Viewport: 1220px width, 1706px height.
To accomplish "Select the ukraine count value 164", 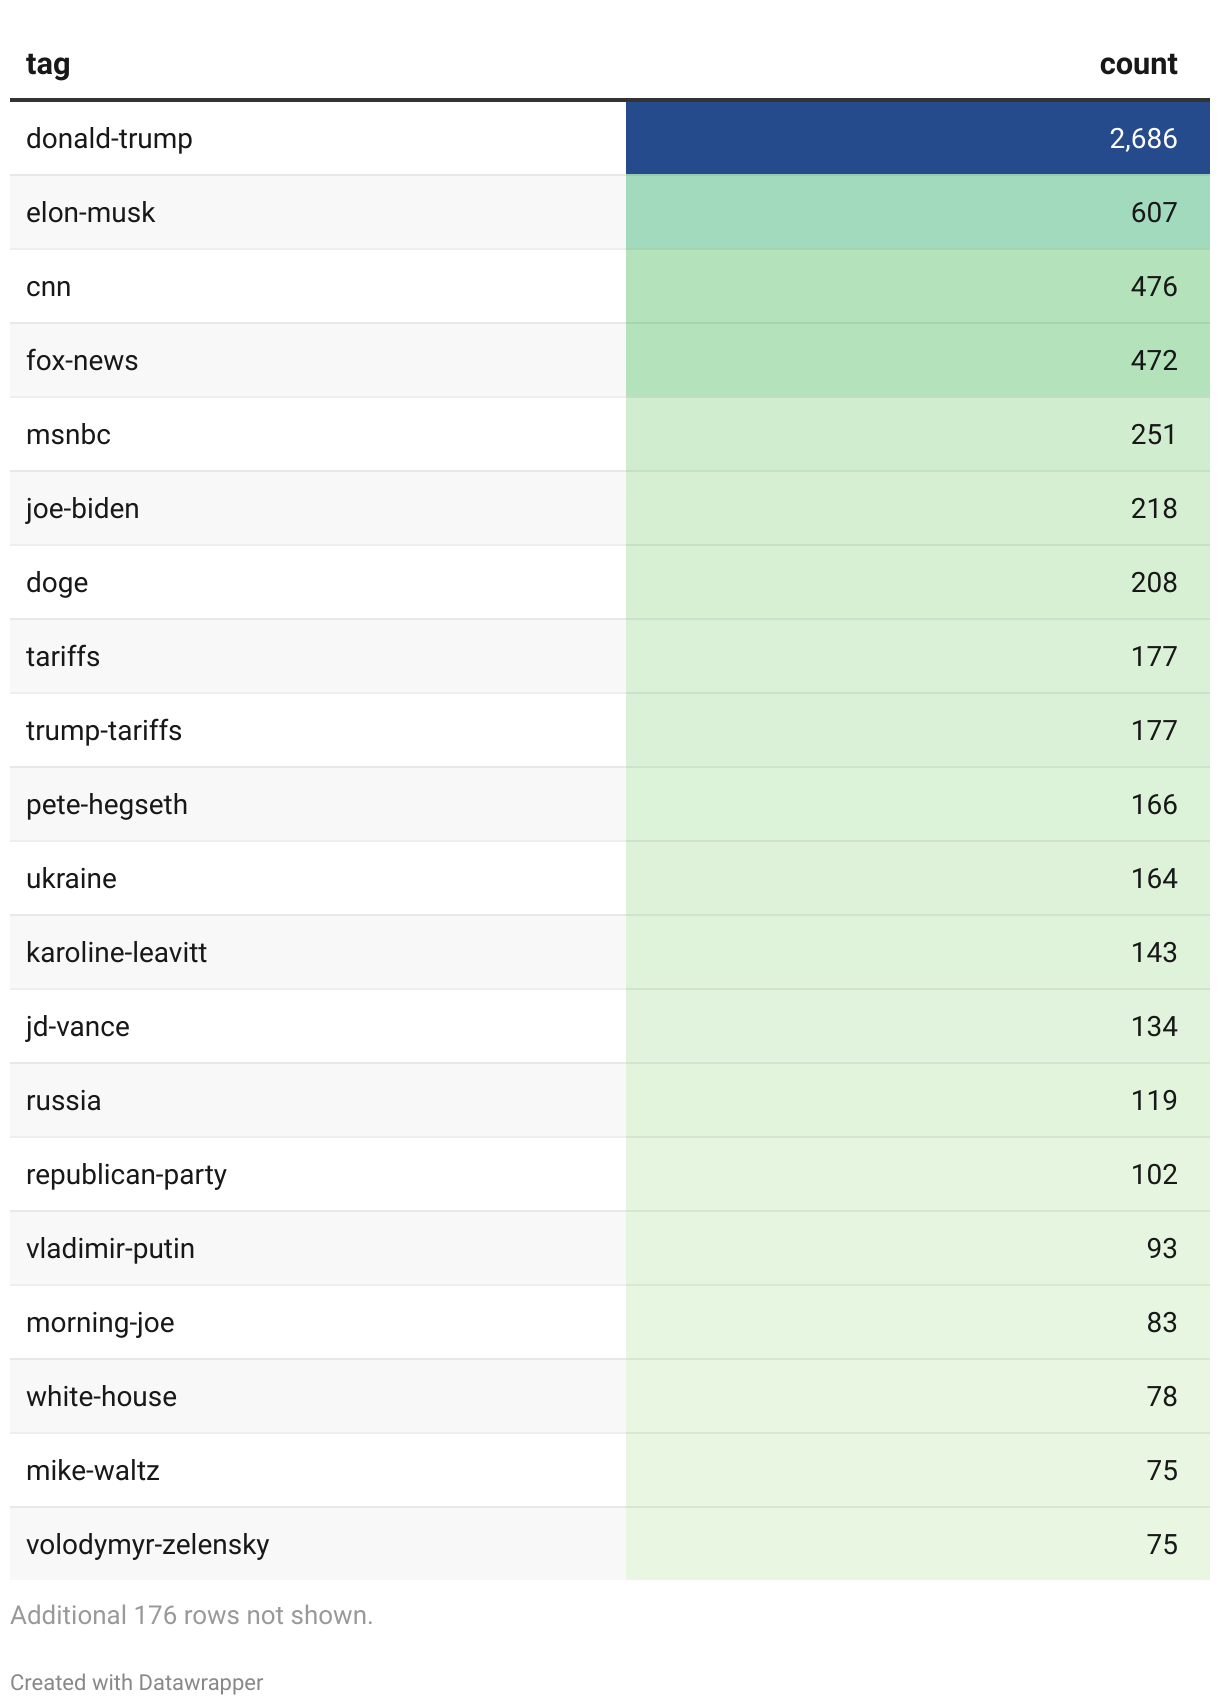I will tap(1153, 878).
